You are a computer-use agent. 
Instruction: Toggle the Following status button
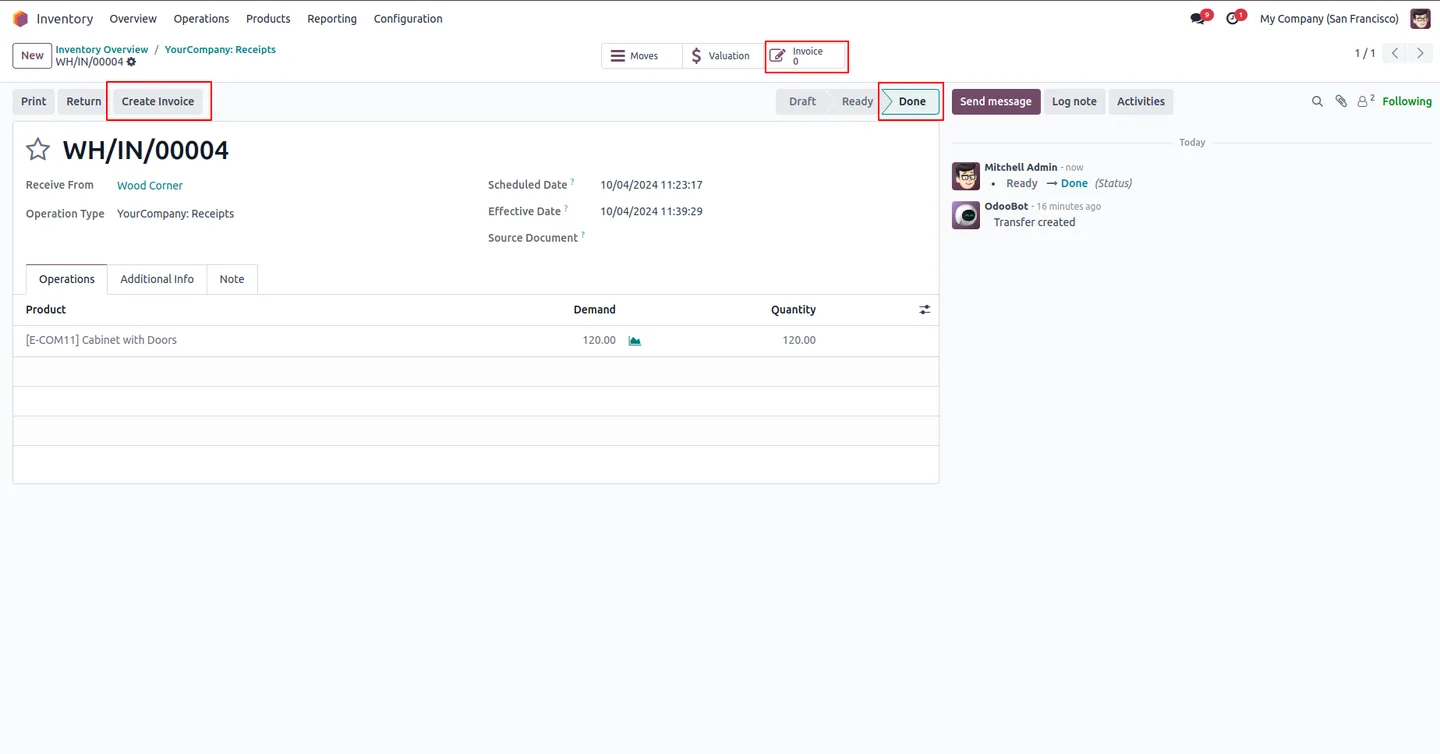[x=1407, y=101]
